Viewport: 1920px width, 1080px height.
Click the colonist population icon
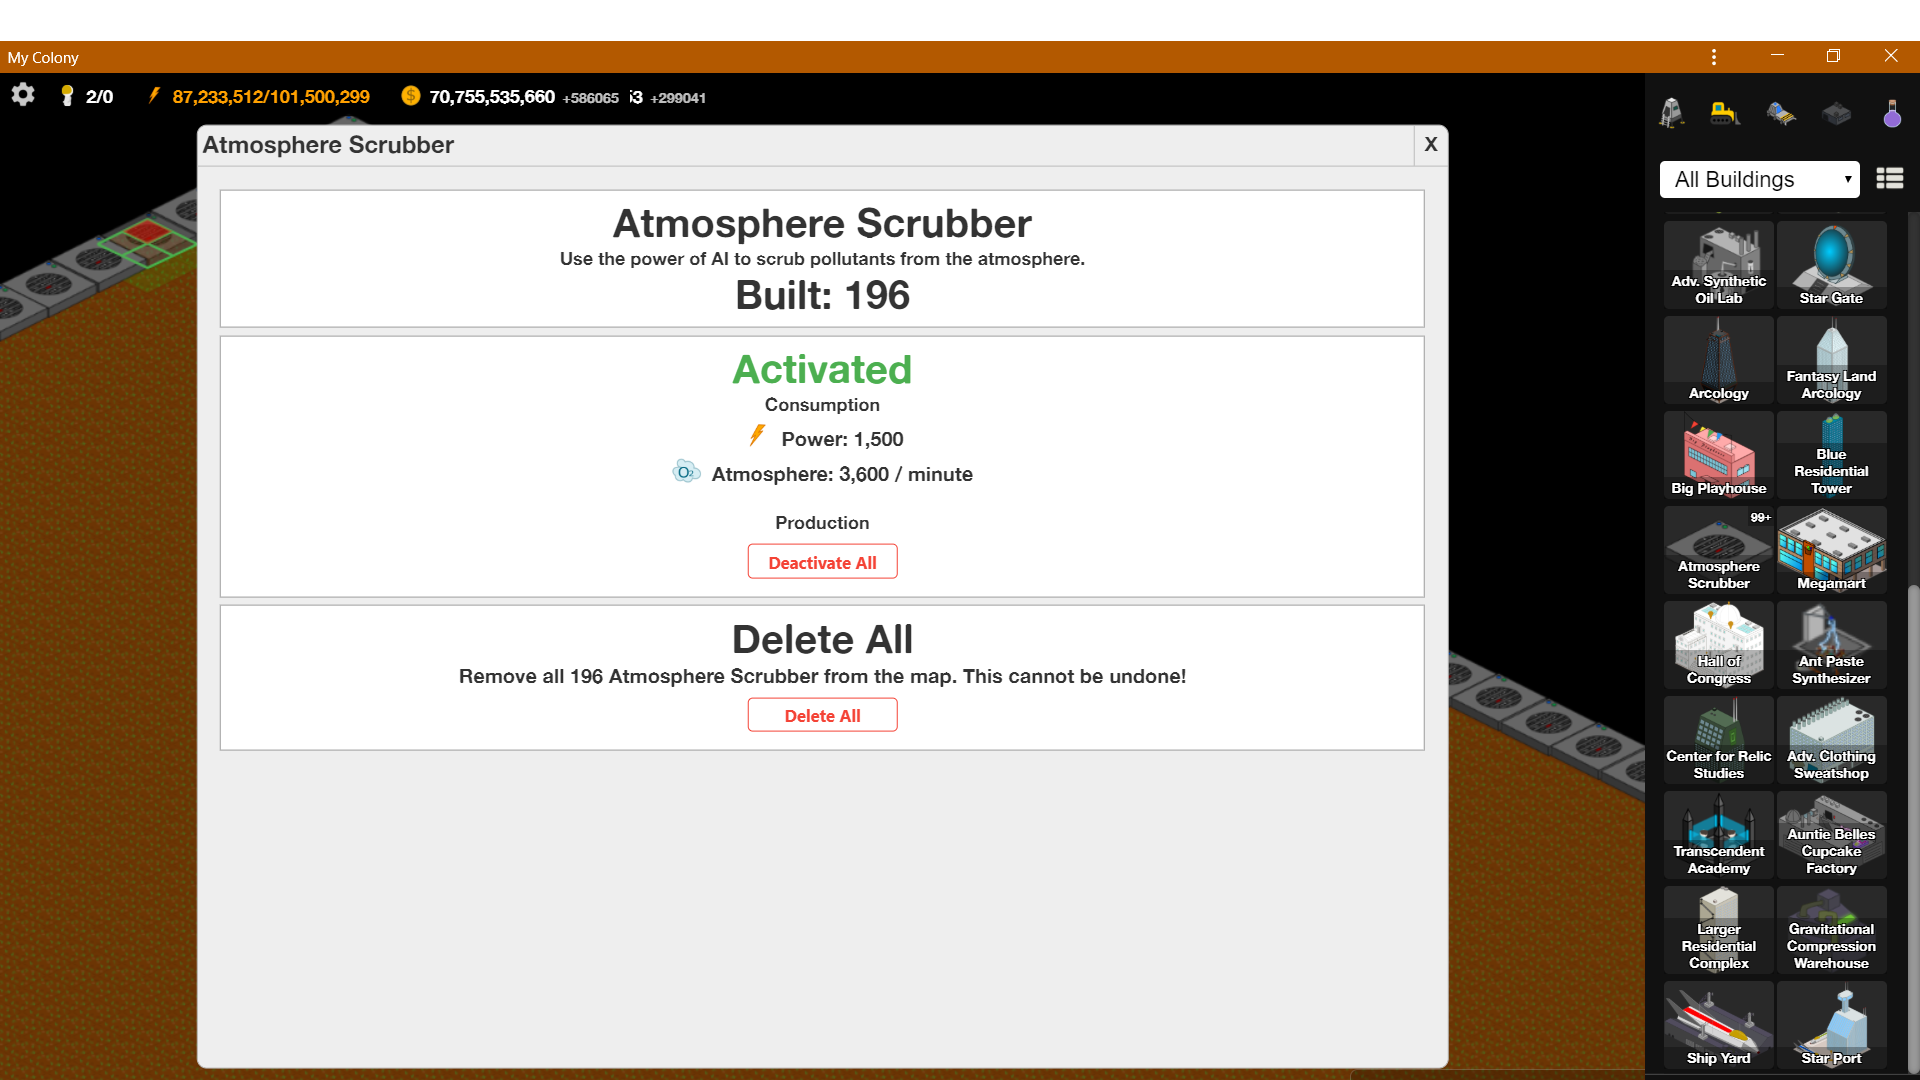(67, 95)
